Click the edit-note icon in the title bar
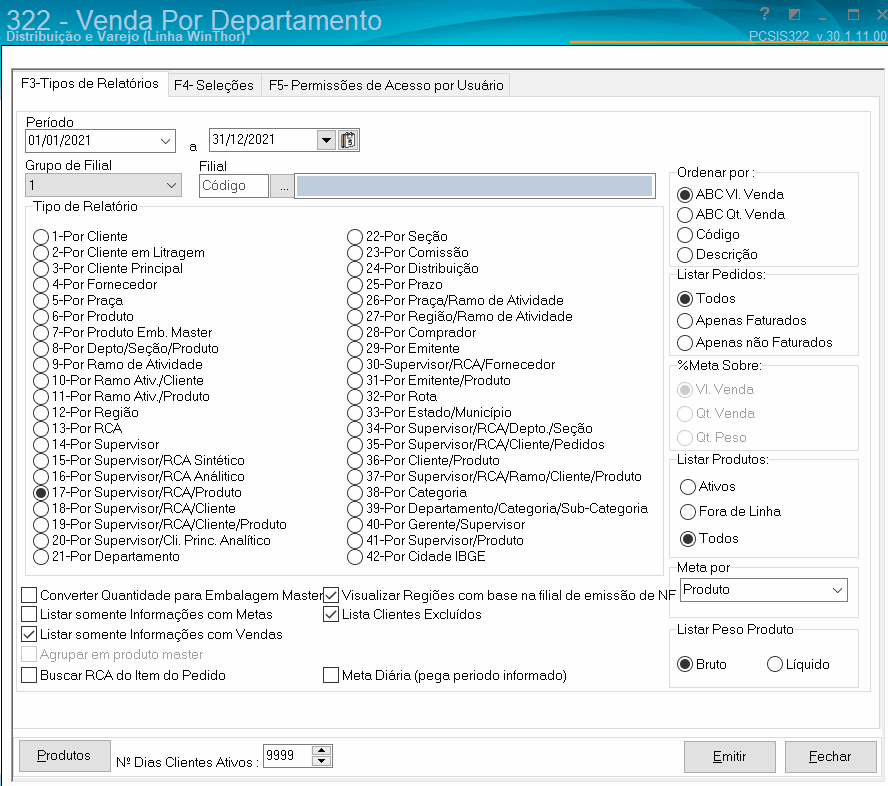The image size is (888, 786). 795,14
